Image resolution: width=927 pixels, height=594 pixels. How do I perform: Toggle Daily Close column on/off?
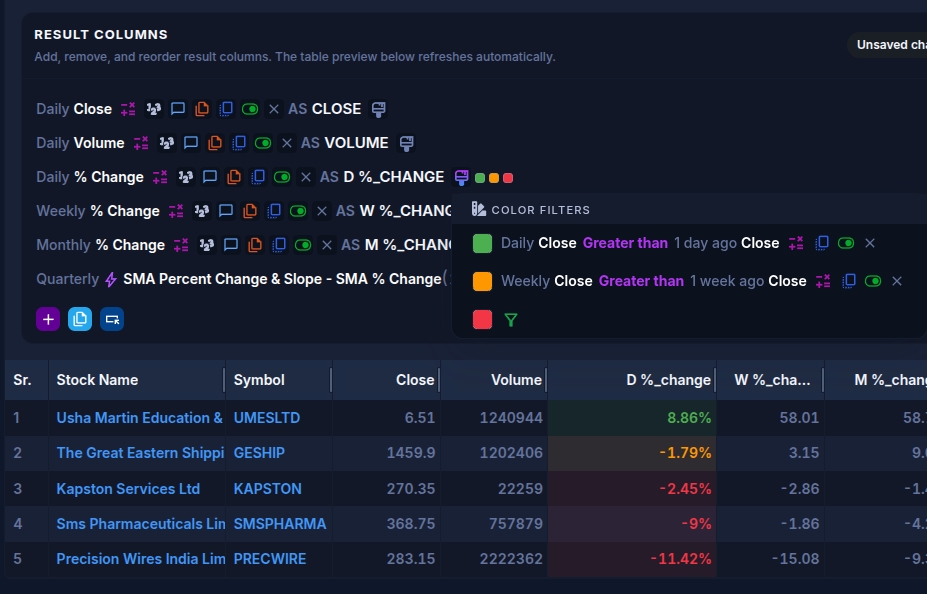tap(250, 109)
